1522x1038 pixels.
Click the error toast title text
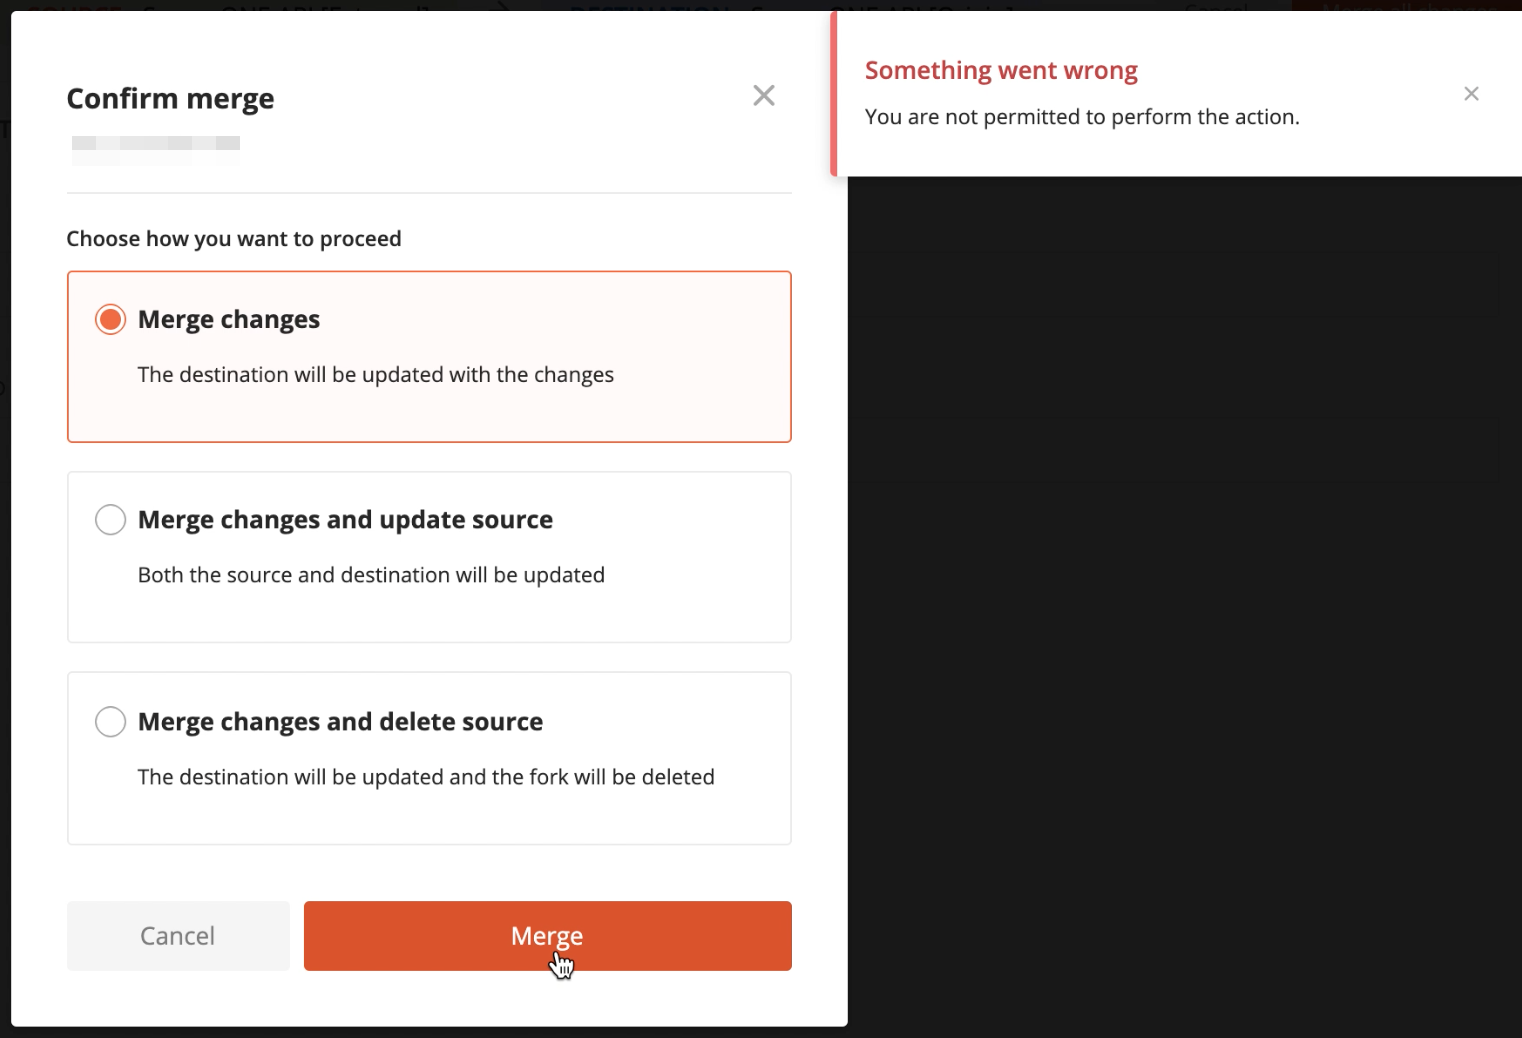(x=1001, y=70)
